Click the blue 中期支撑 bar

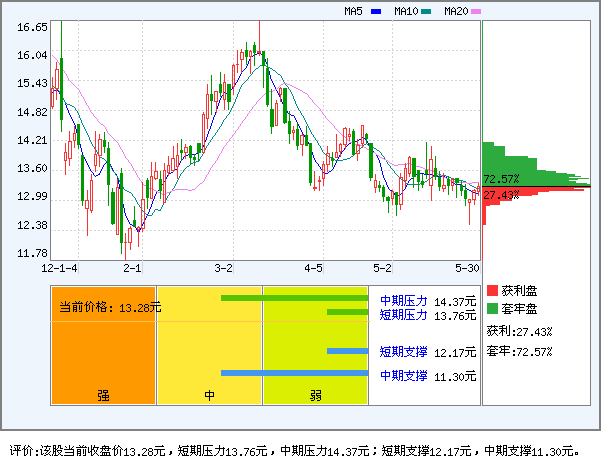click(x=294, y=373)
